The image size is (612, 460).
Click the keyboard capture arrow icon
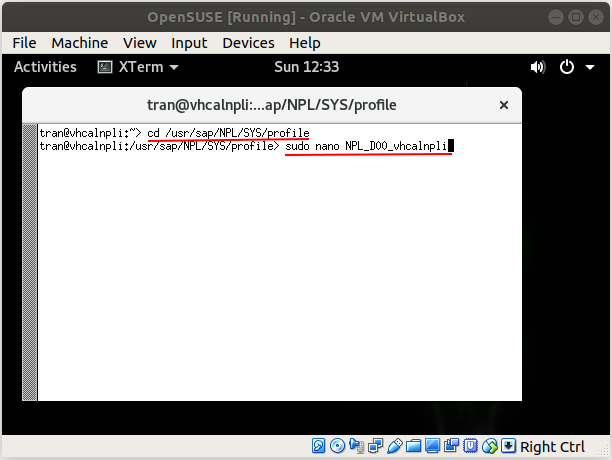[x=508, y=446]
